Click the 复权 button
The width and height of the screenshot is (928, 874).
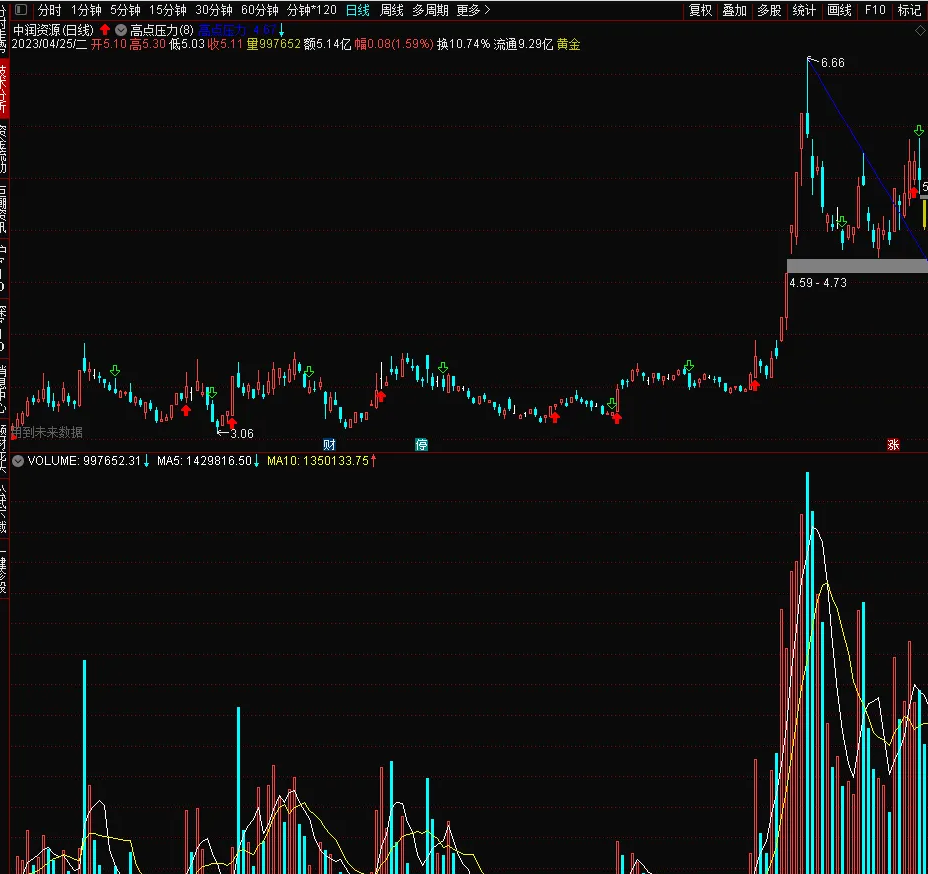pos(701,10)
